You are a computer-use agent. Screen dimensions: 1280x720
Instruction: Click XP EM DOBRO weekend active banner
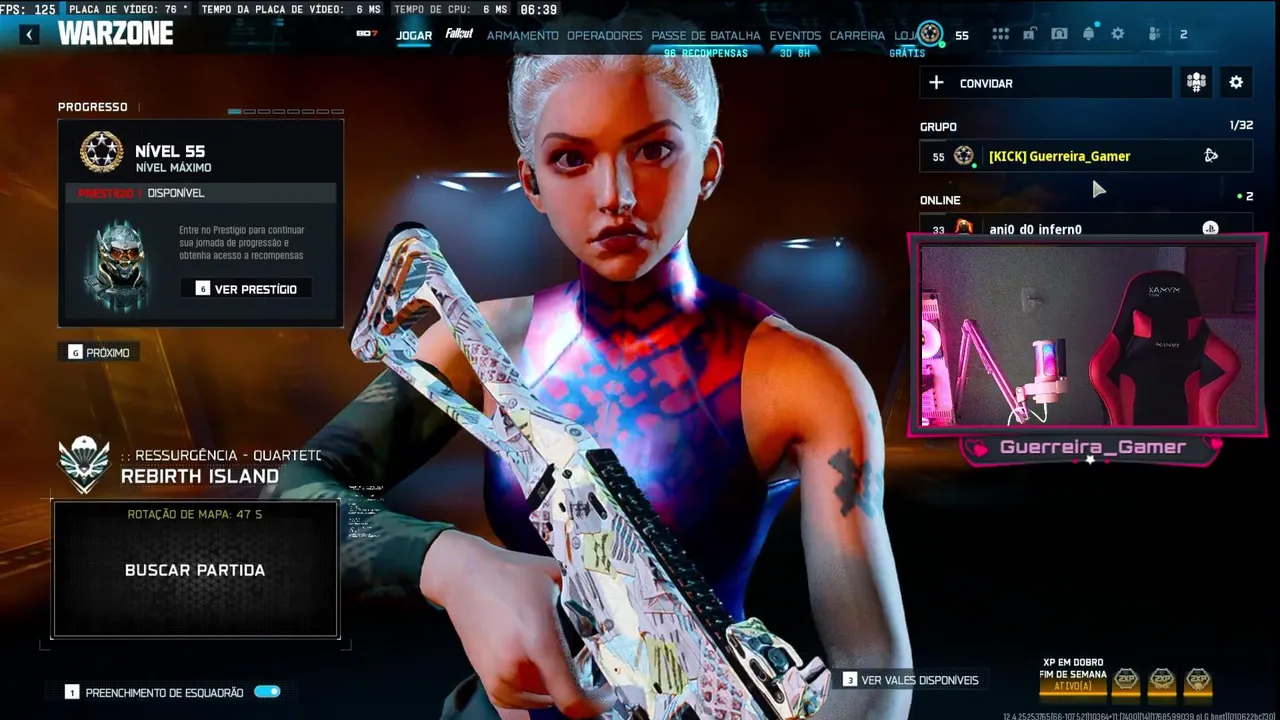(x=1073, y=675)
